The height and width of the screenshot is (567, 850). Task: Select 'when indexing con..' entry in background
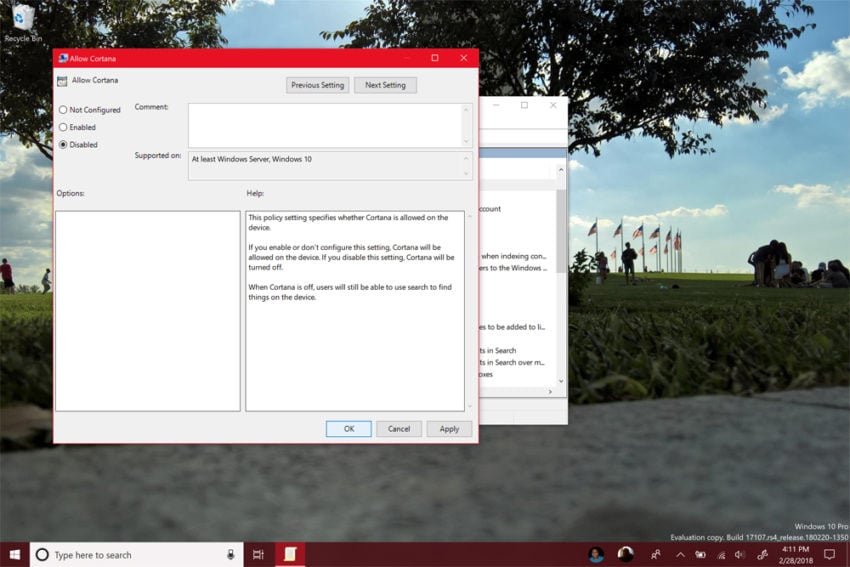pyautogui.click(x=513, y=256)
